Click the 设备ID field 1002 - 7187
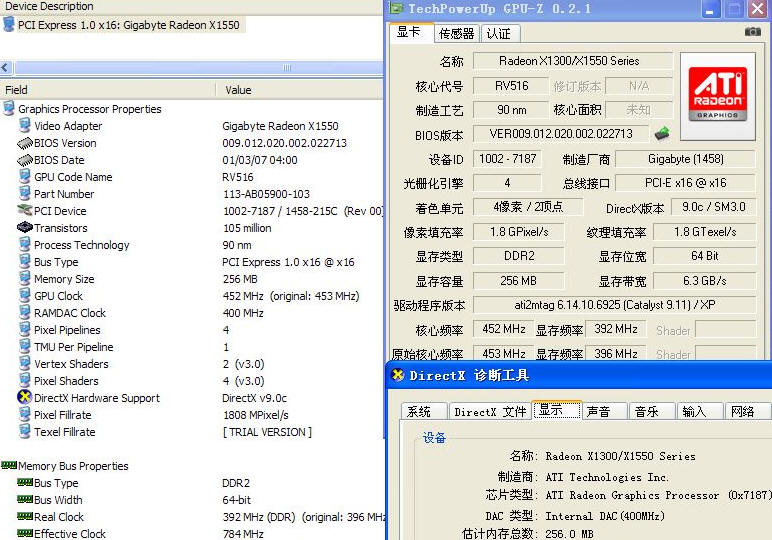The width and height of the screenshot is (772, 540). coord(507,159)
